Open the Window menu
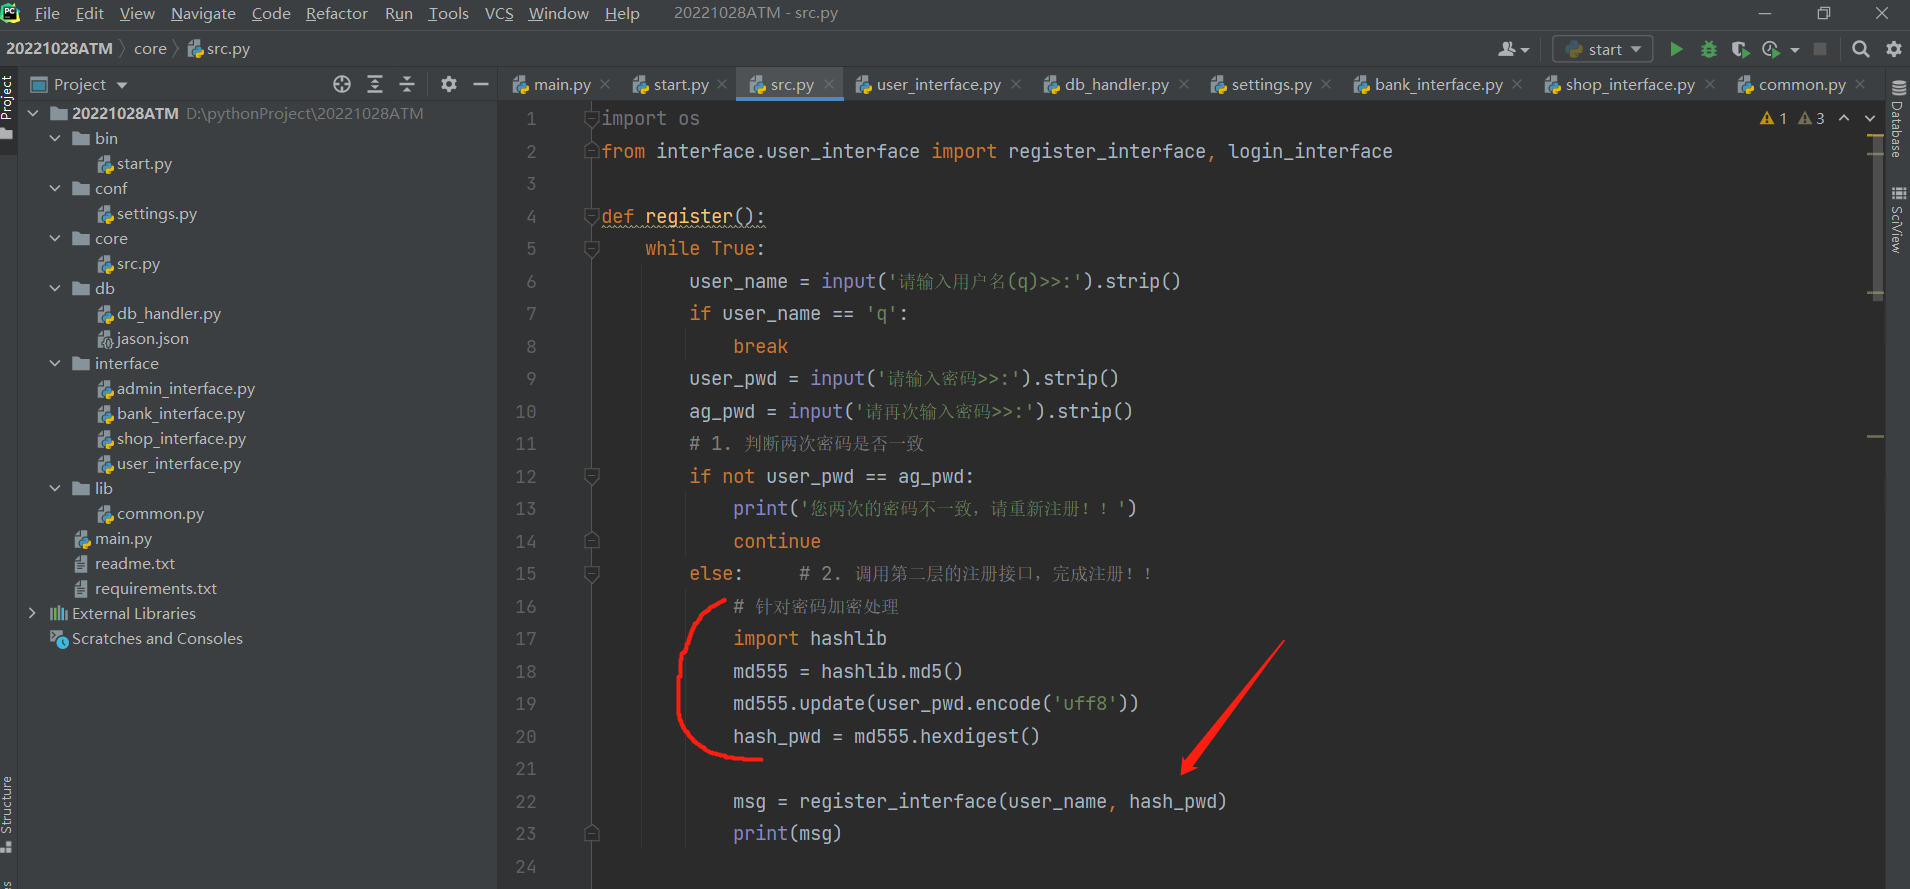Image resolution: width=1910 pixels, height=889 pixels. (558, 14)
